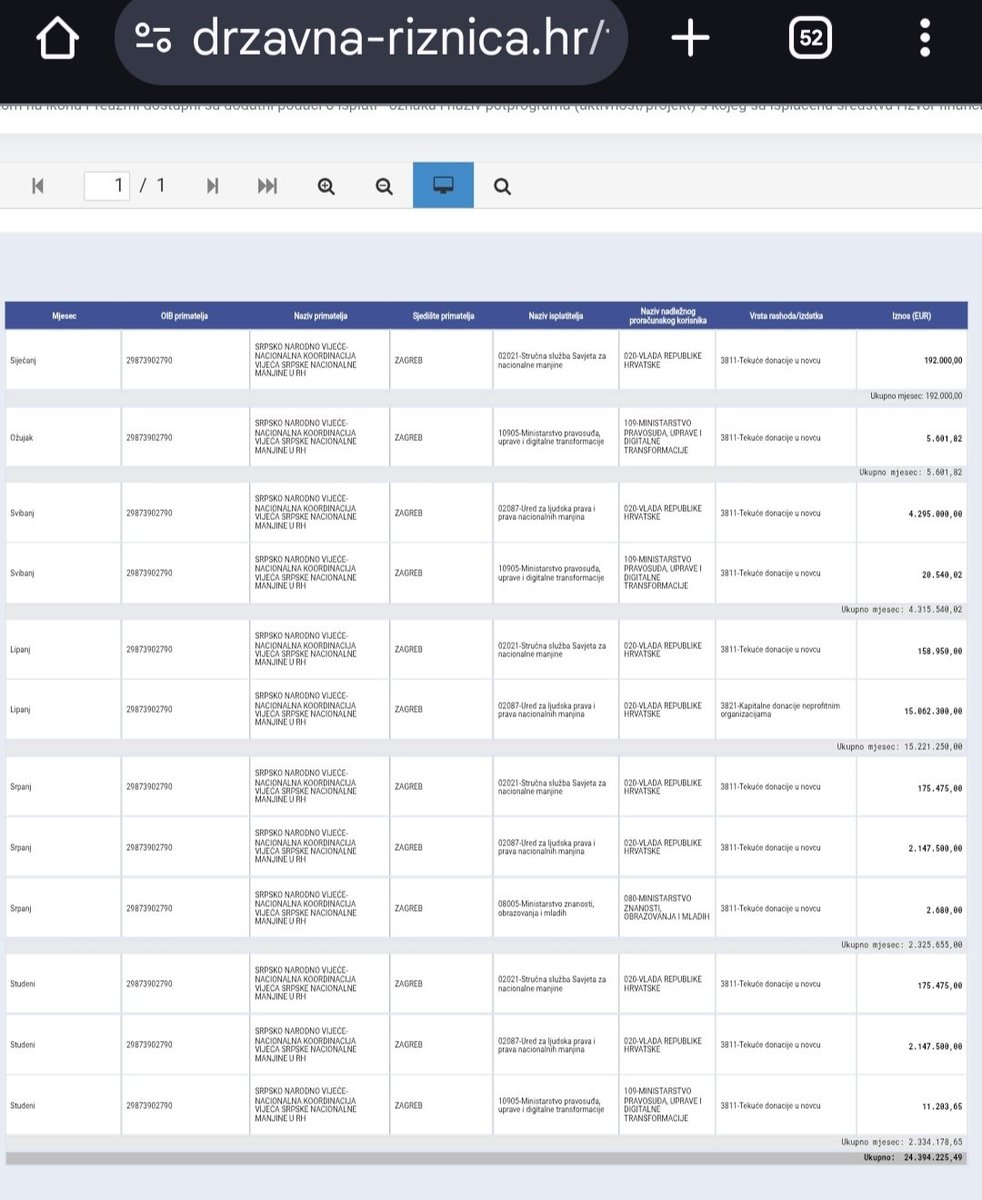The width and height of the screenshot is (982, 1200).
Task: Open the browser three-dot menu
Action: 925,39
